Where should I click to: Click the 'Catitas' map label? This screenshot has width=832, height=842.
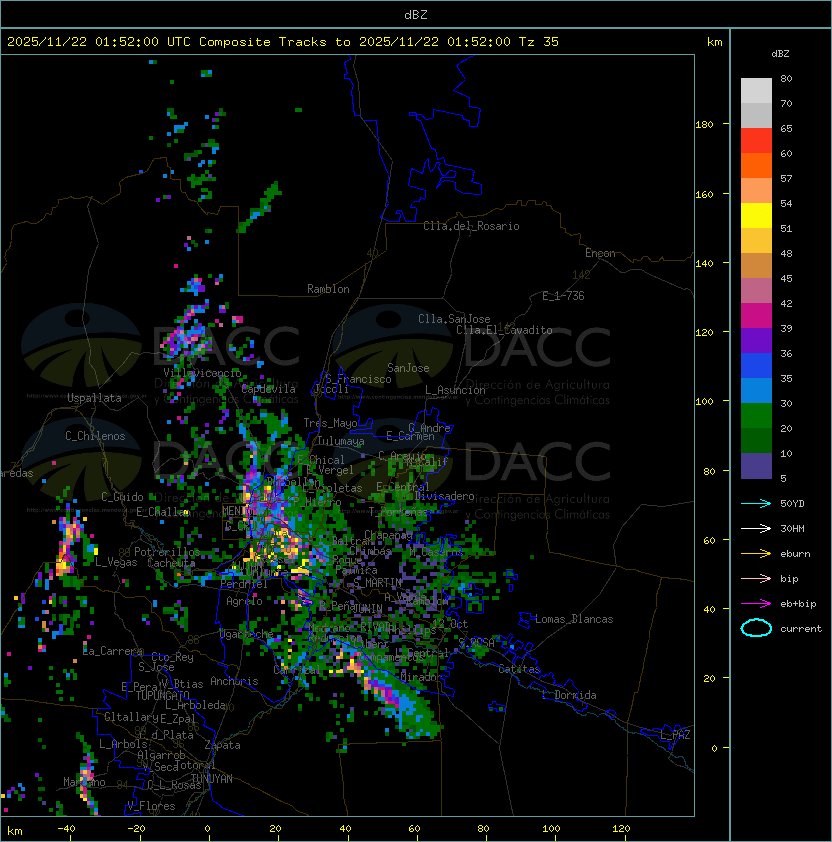coord(519,669)
